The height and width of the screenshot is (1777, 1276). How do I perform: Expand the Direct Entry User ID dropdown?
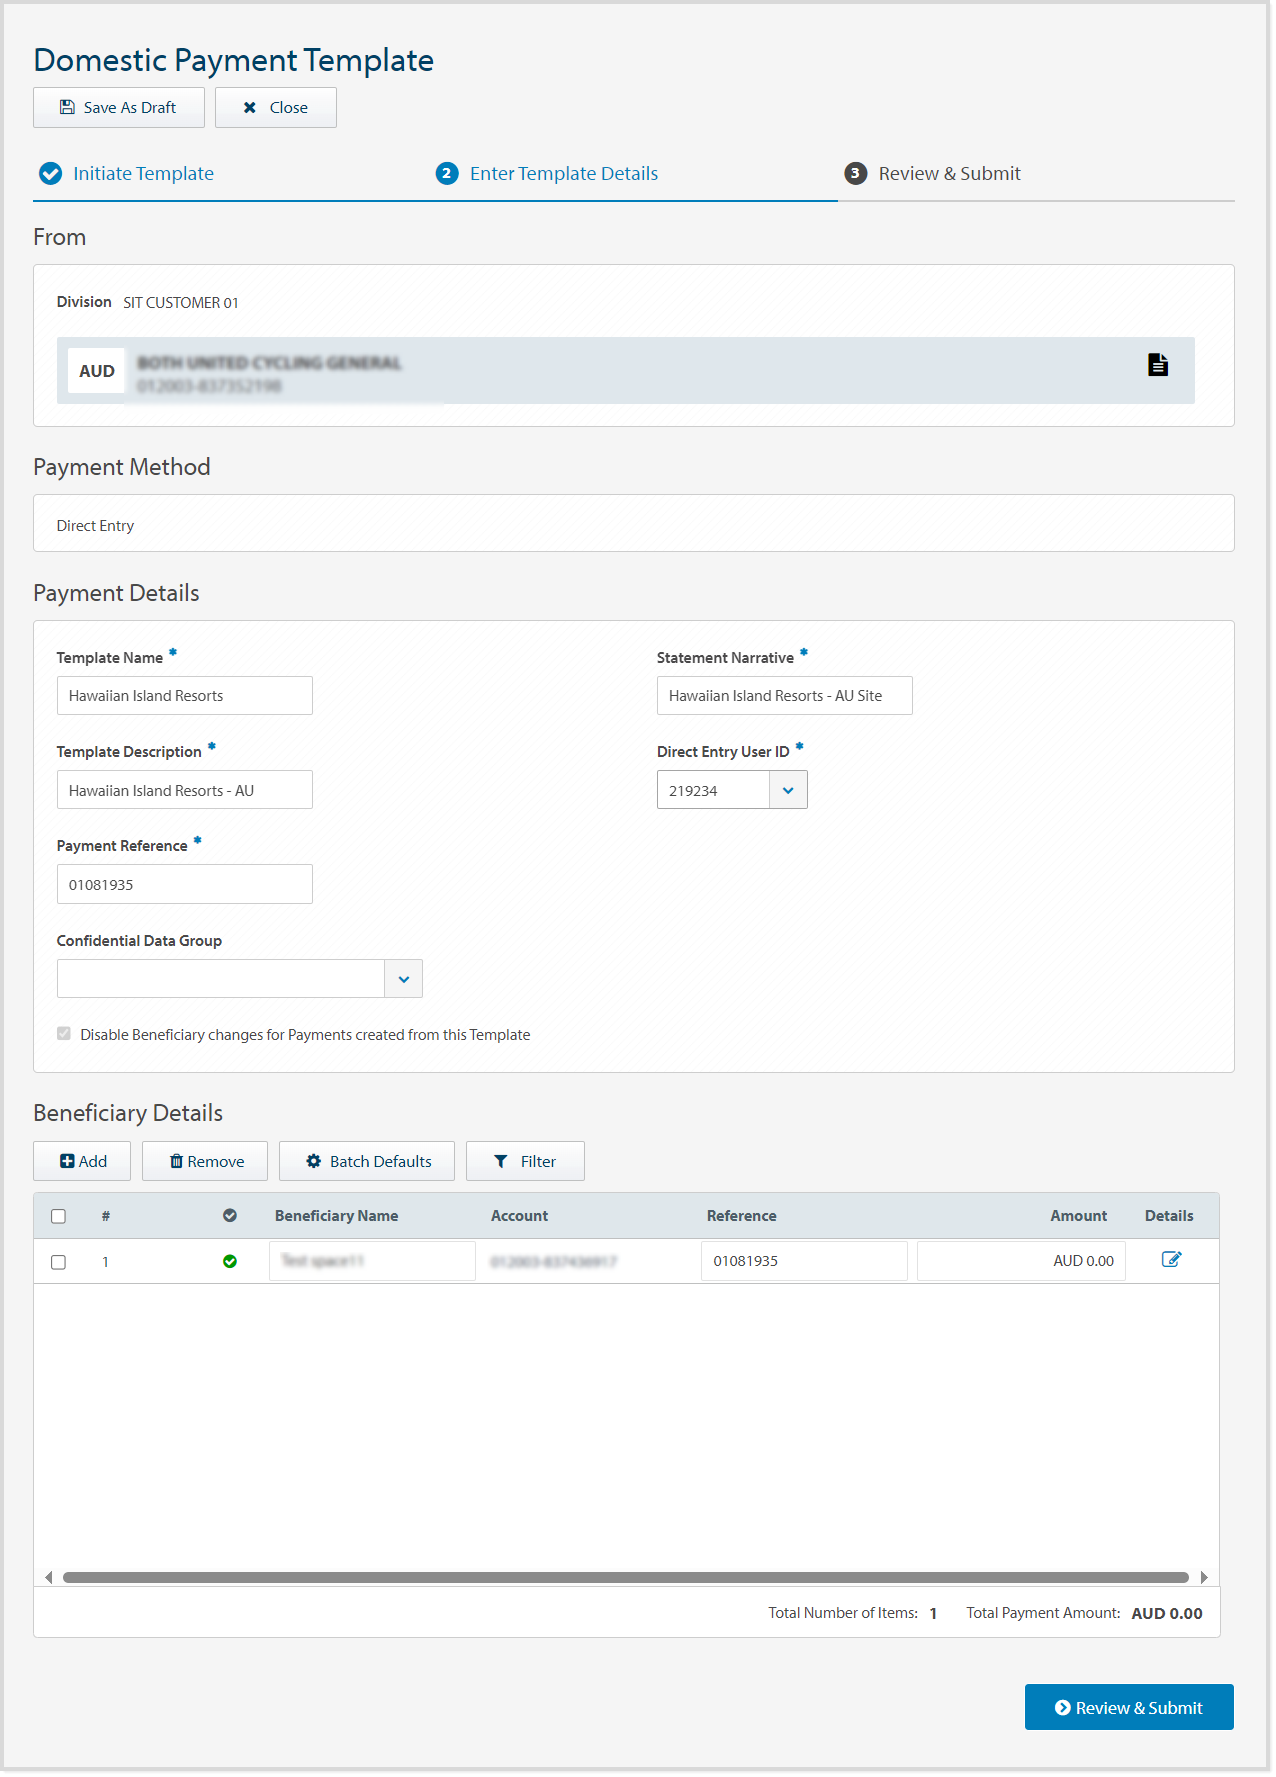(788, 791)
